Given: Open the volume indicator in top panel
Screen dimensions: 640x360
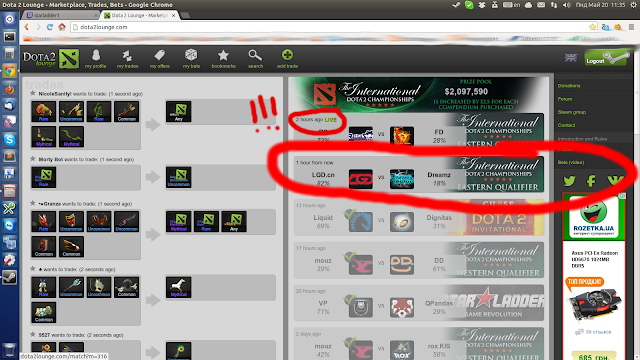Looking at the screenshot, I should [x=567, y=5].
